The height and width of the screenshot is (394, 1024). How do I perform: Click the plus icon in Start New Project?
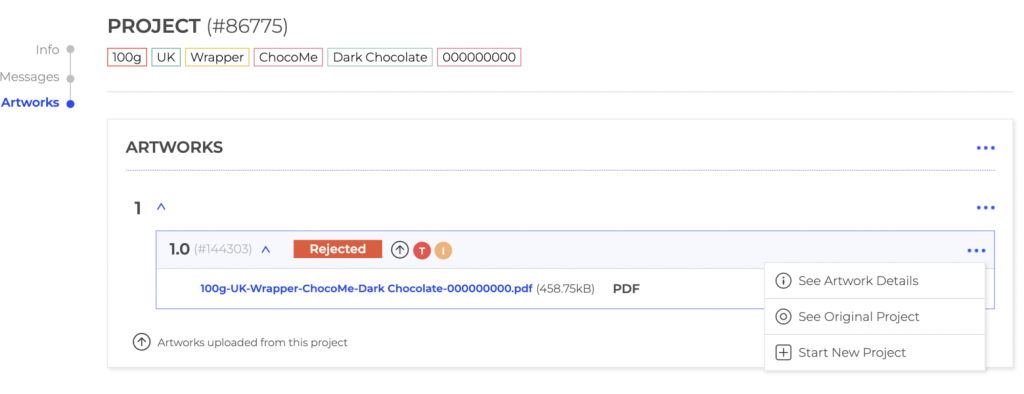(x=782, y=353)
